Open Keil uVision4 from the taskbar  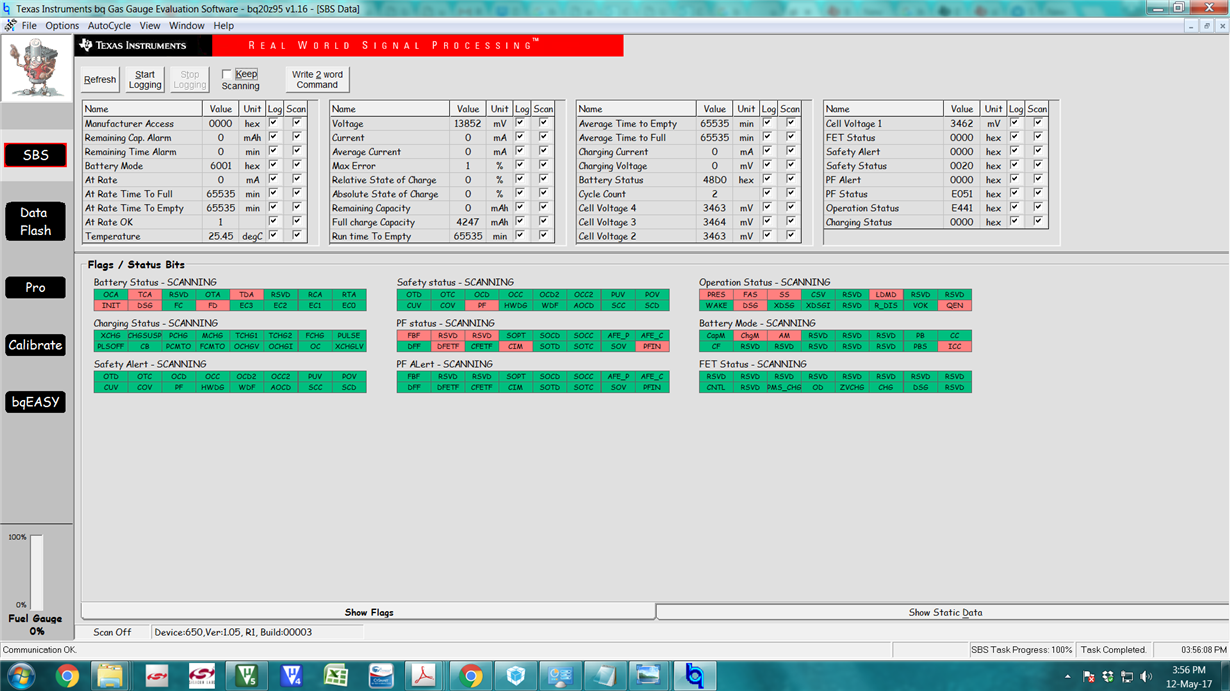pyautogui.click(x=291, y=677)
